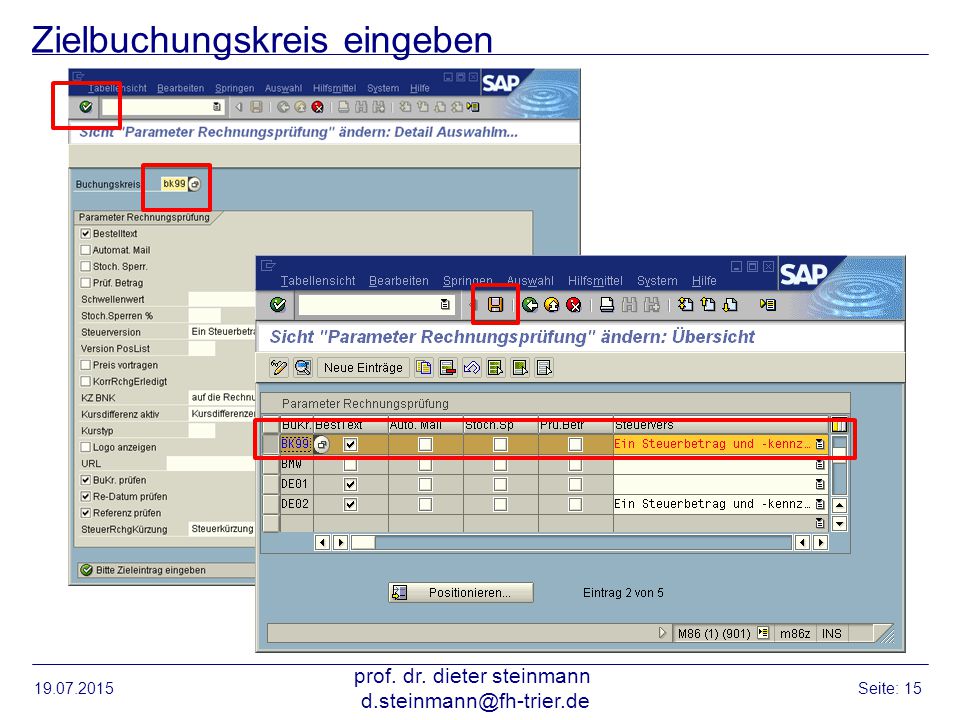Screen dimensions: 960x720
Task: Open Tabellensicht menu in Übersicht window
Action: tap(318, 280)
